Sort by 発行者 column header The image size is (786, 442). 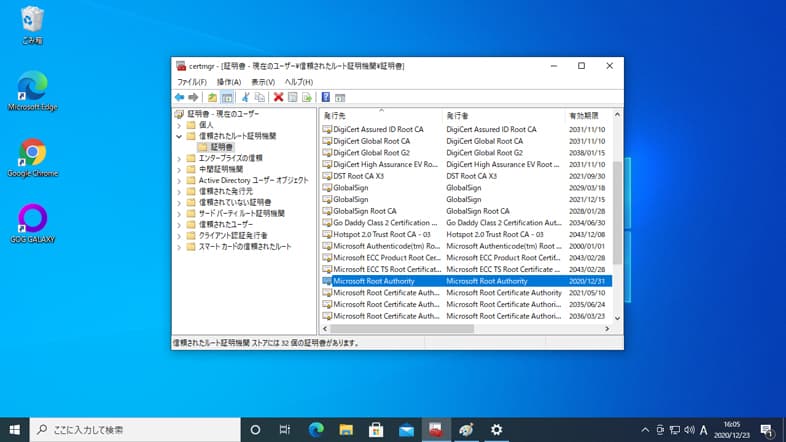(503, 115)
